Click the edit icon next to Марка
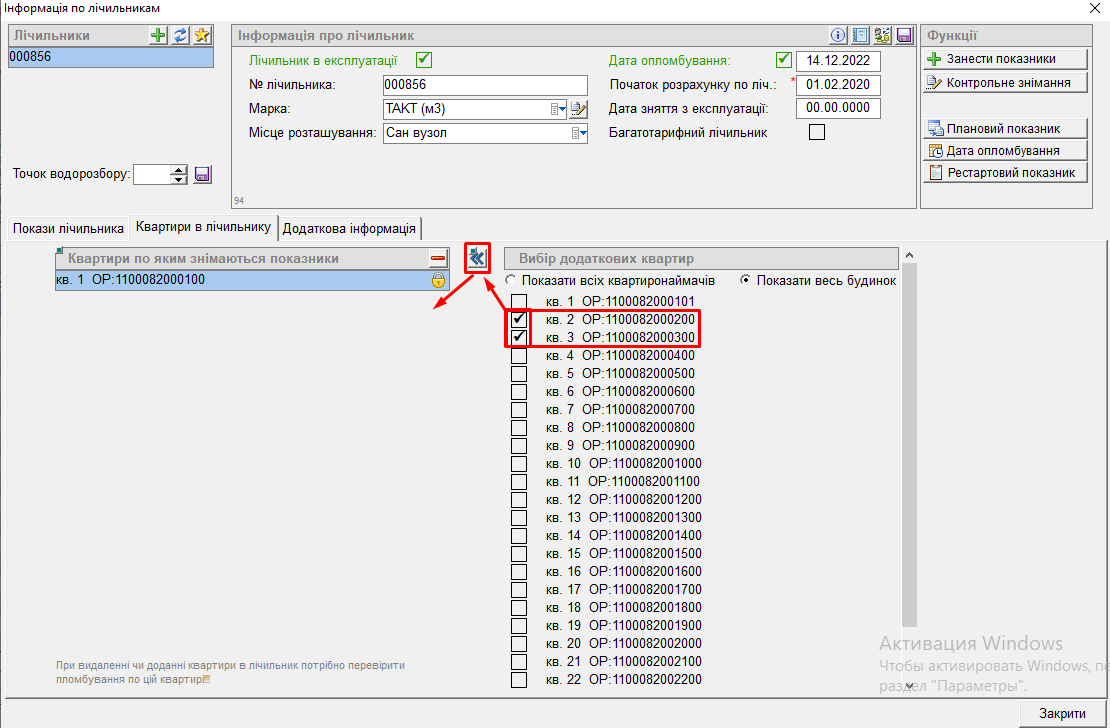 [579, 109]
